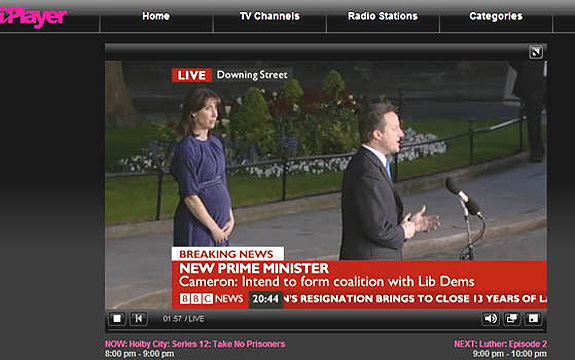The height and width of the screenshot is (360, 575).
Task: Click the 9:00 pm - 10:00 pm schedule time
Action: pos(510,354)
